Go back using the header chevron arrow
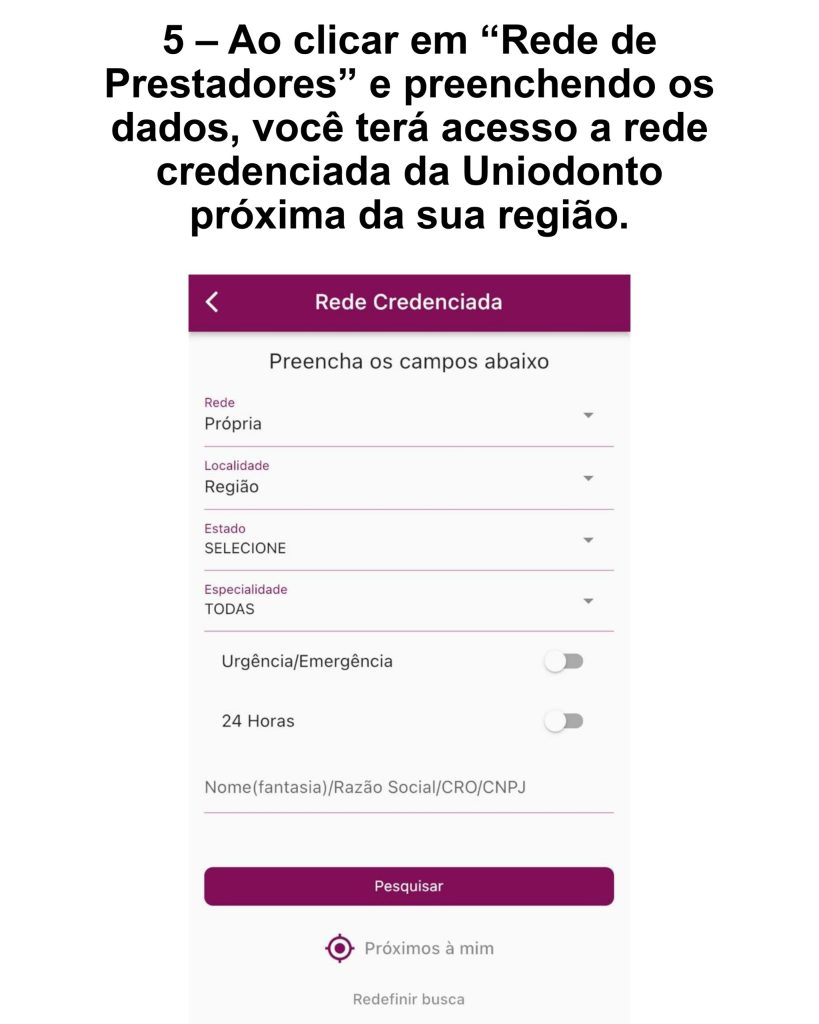 pyautogui.click(x=212, y=302)
